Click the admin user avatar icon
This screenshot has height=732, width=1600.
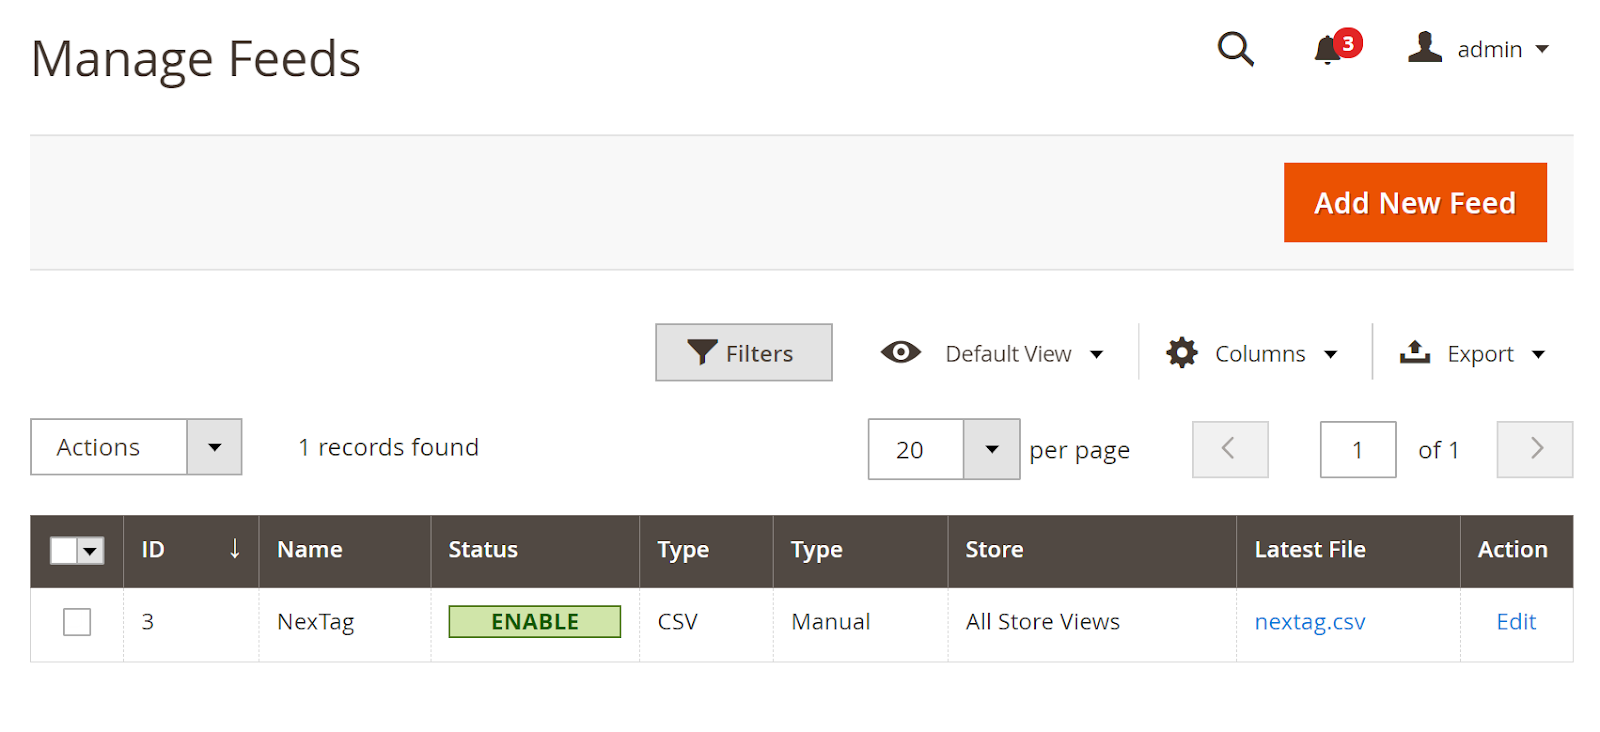click(x=1424, y=47)
